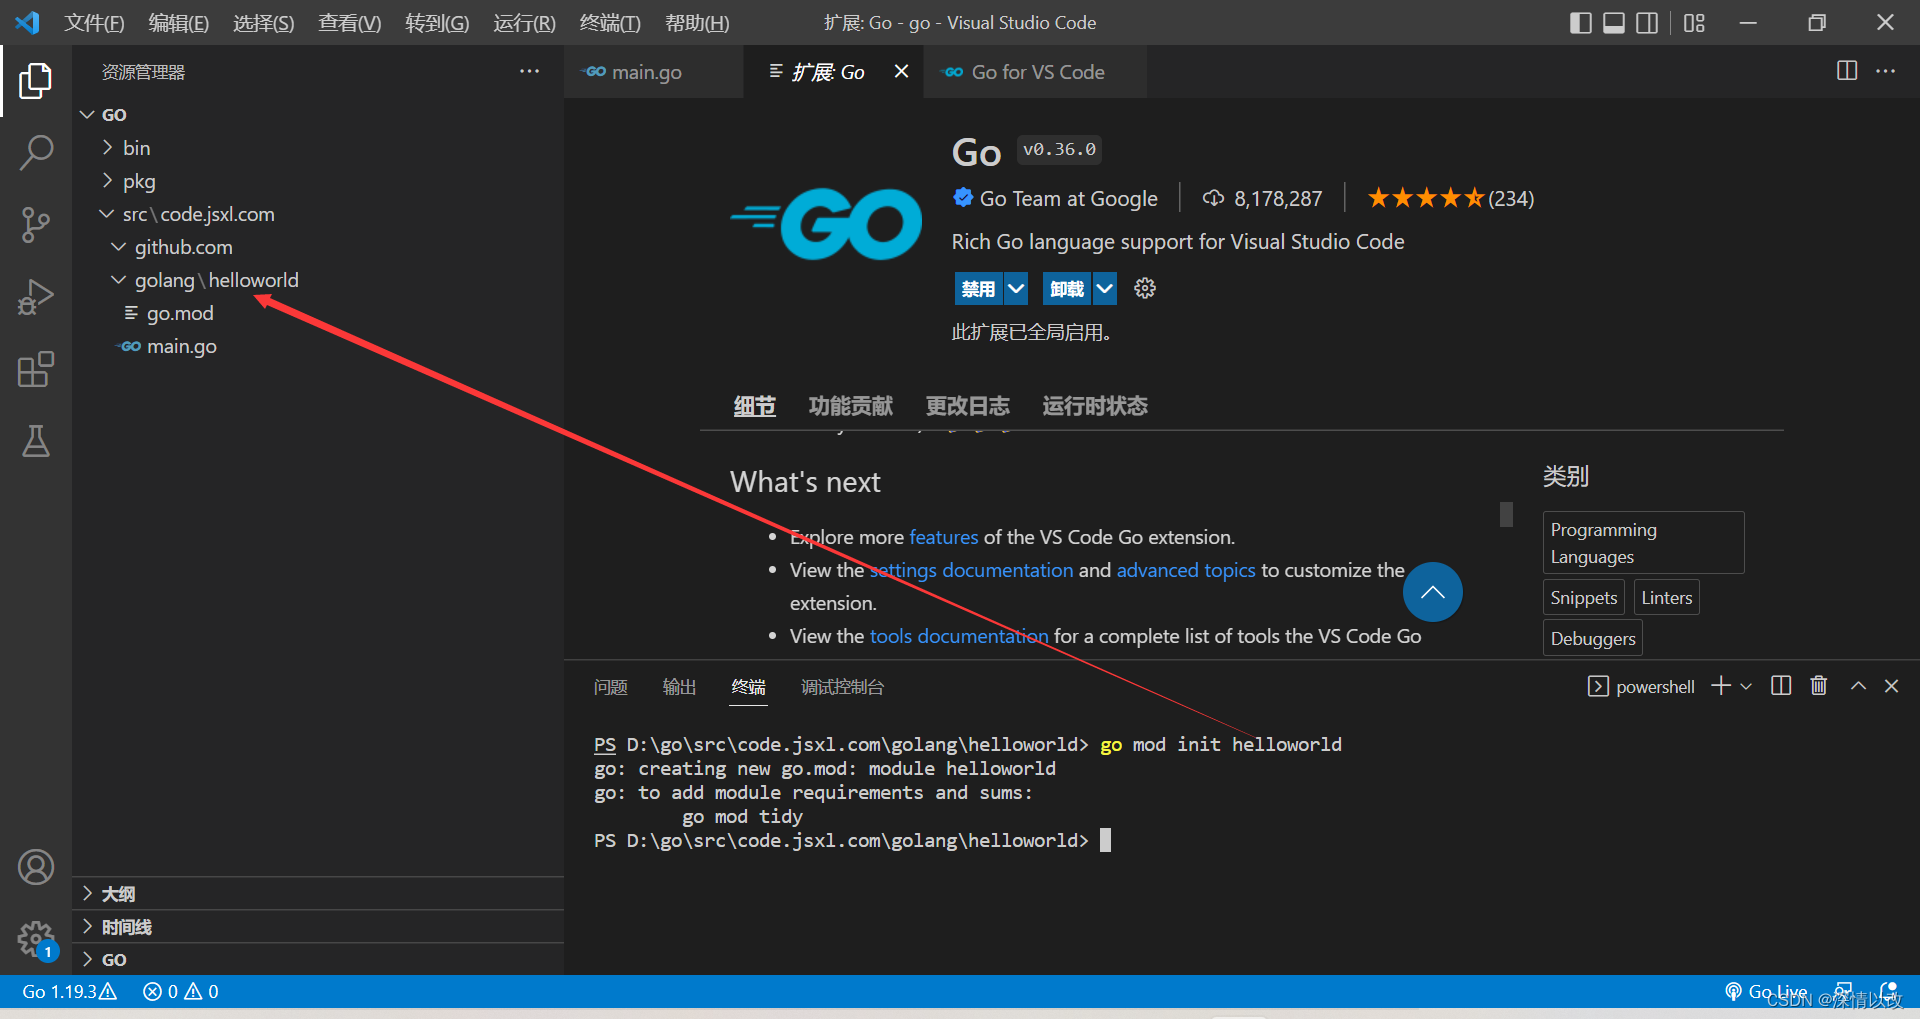This screenshot has height=1019, width=1920.
Task: Open the tools documentation link
Action: coord(959,636)
